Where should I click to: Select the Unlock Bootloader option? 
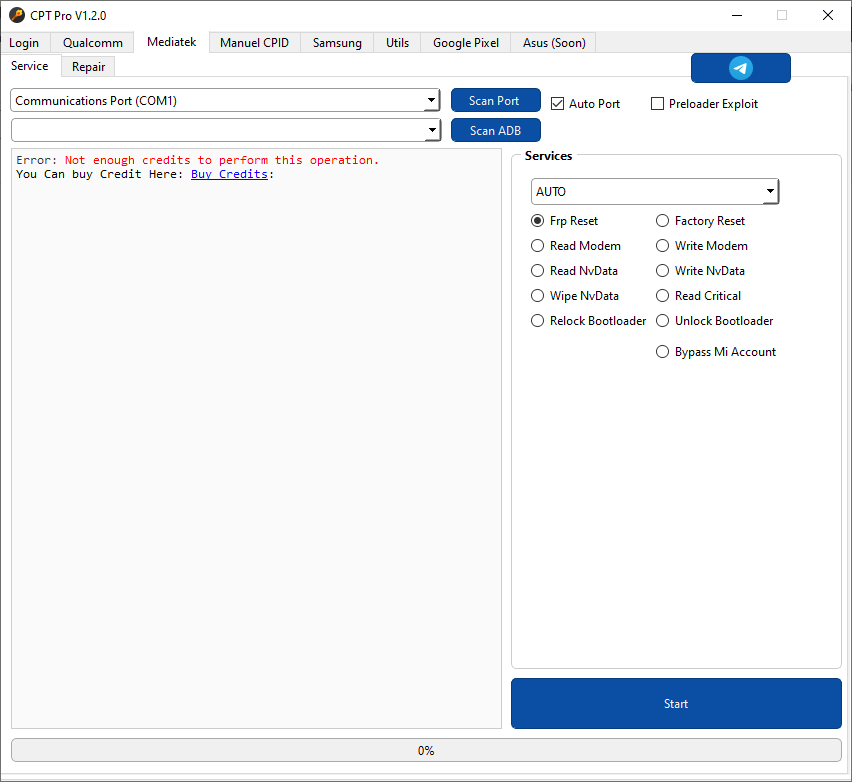pos(662,320)
